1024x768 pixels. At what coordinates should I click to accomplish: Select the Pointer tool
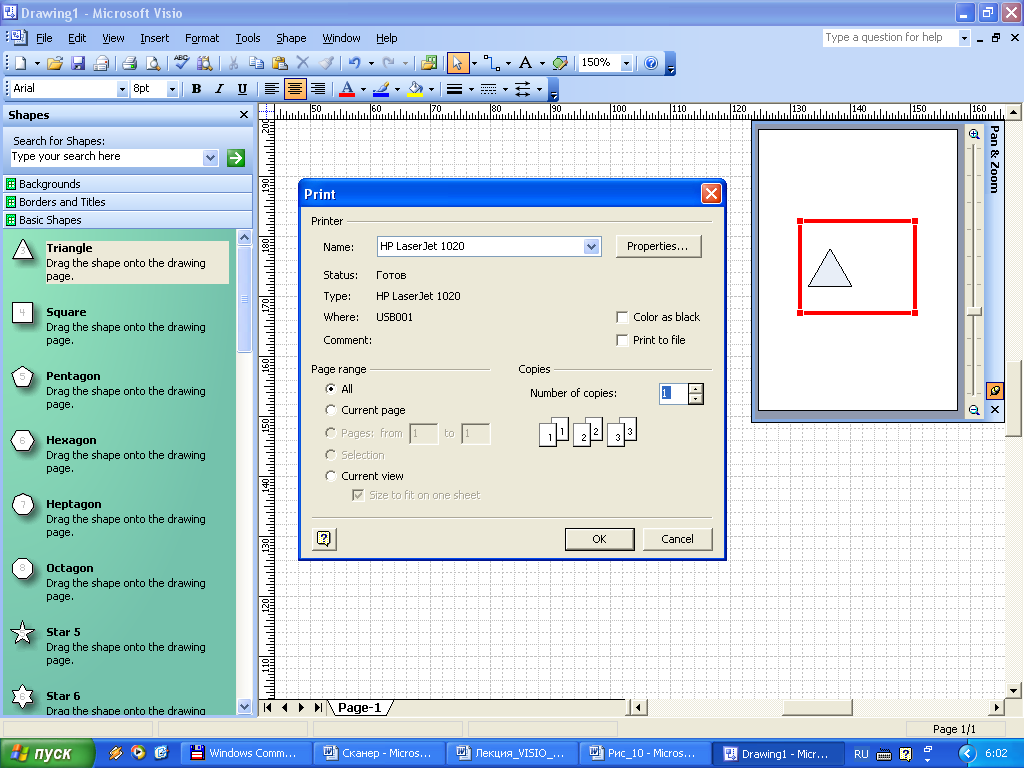457,63
